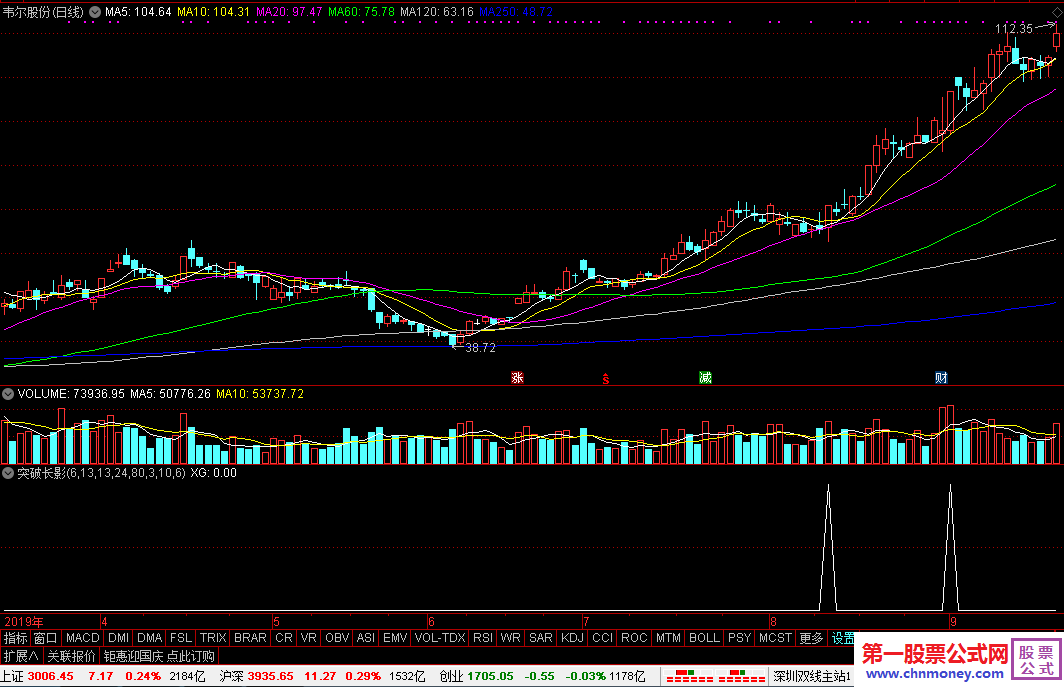Open the dropdown beside 韦尔股份(日线) title
The width and height of the screenshot is (1064, 687).
click(x=95, y=12)
